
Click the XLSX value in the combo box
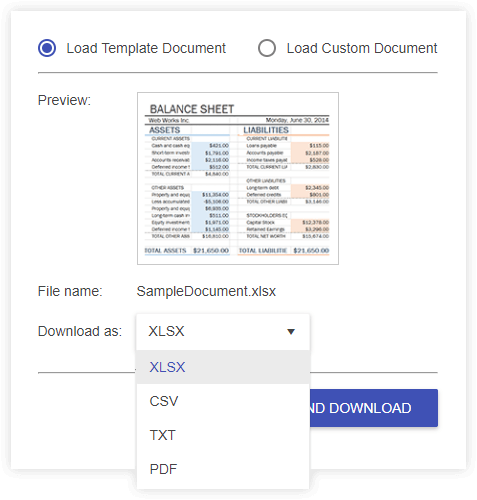tap(166, 331)
